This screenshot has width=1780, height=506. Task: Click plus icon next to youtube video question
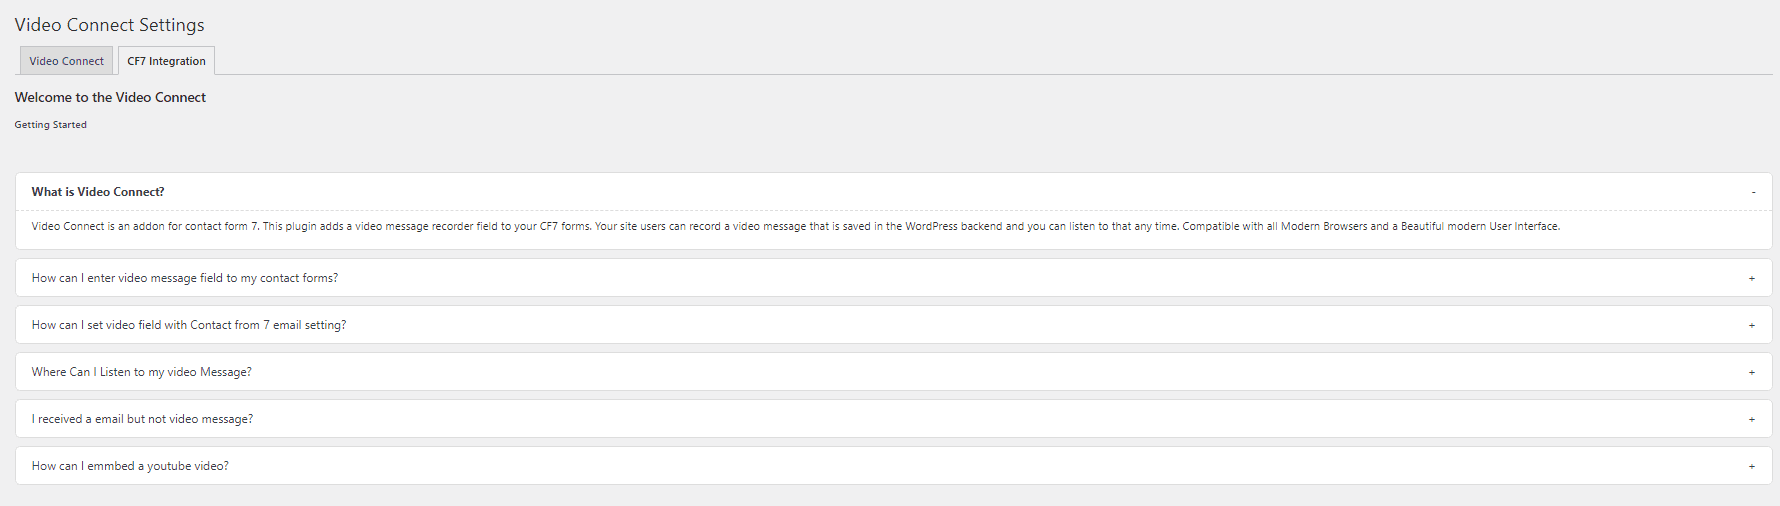tap(1752, 467)
